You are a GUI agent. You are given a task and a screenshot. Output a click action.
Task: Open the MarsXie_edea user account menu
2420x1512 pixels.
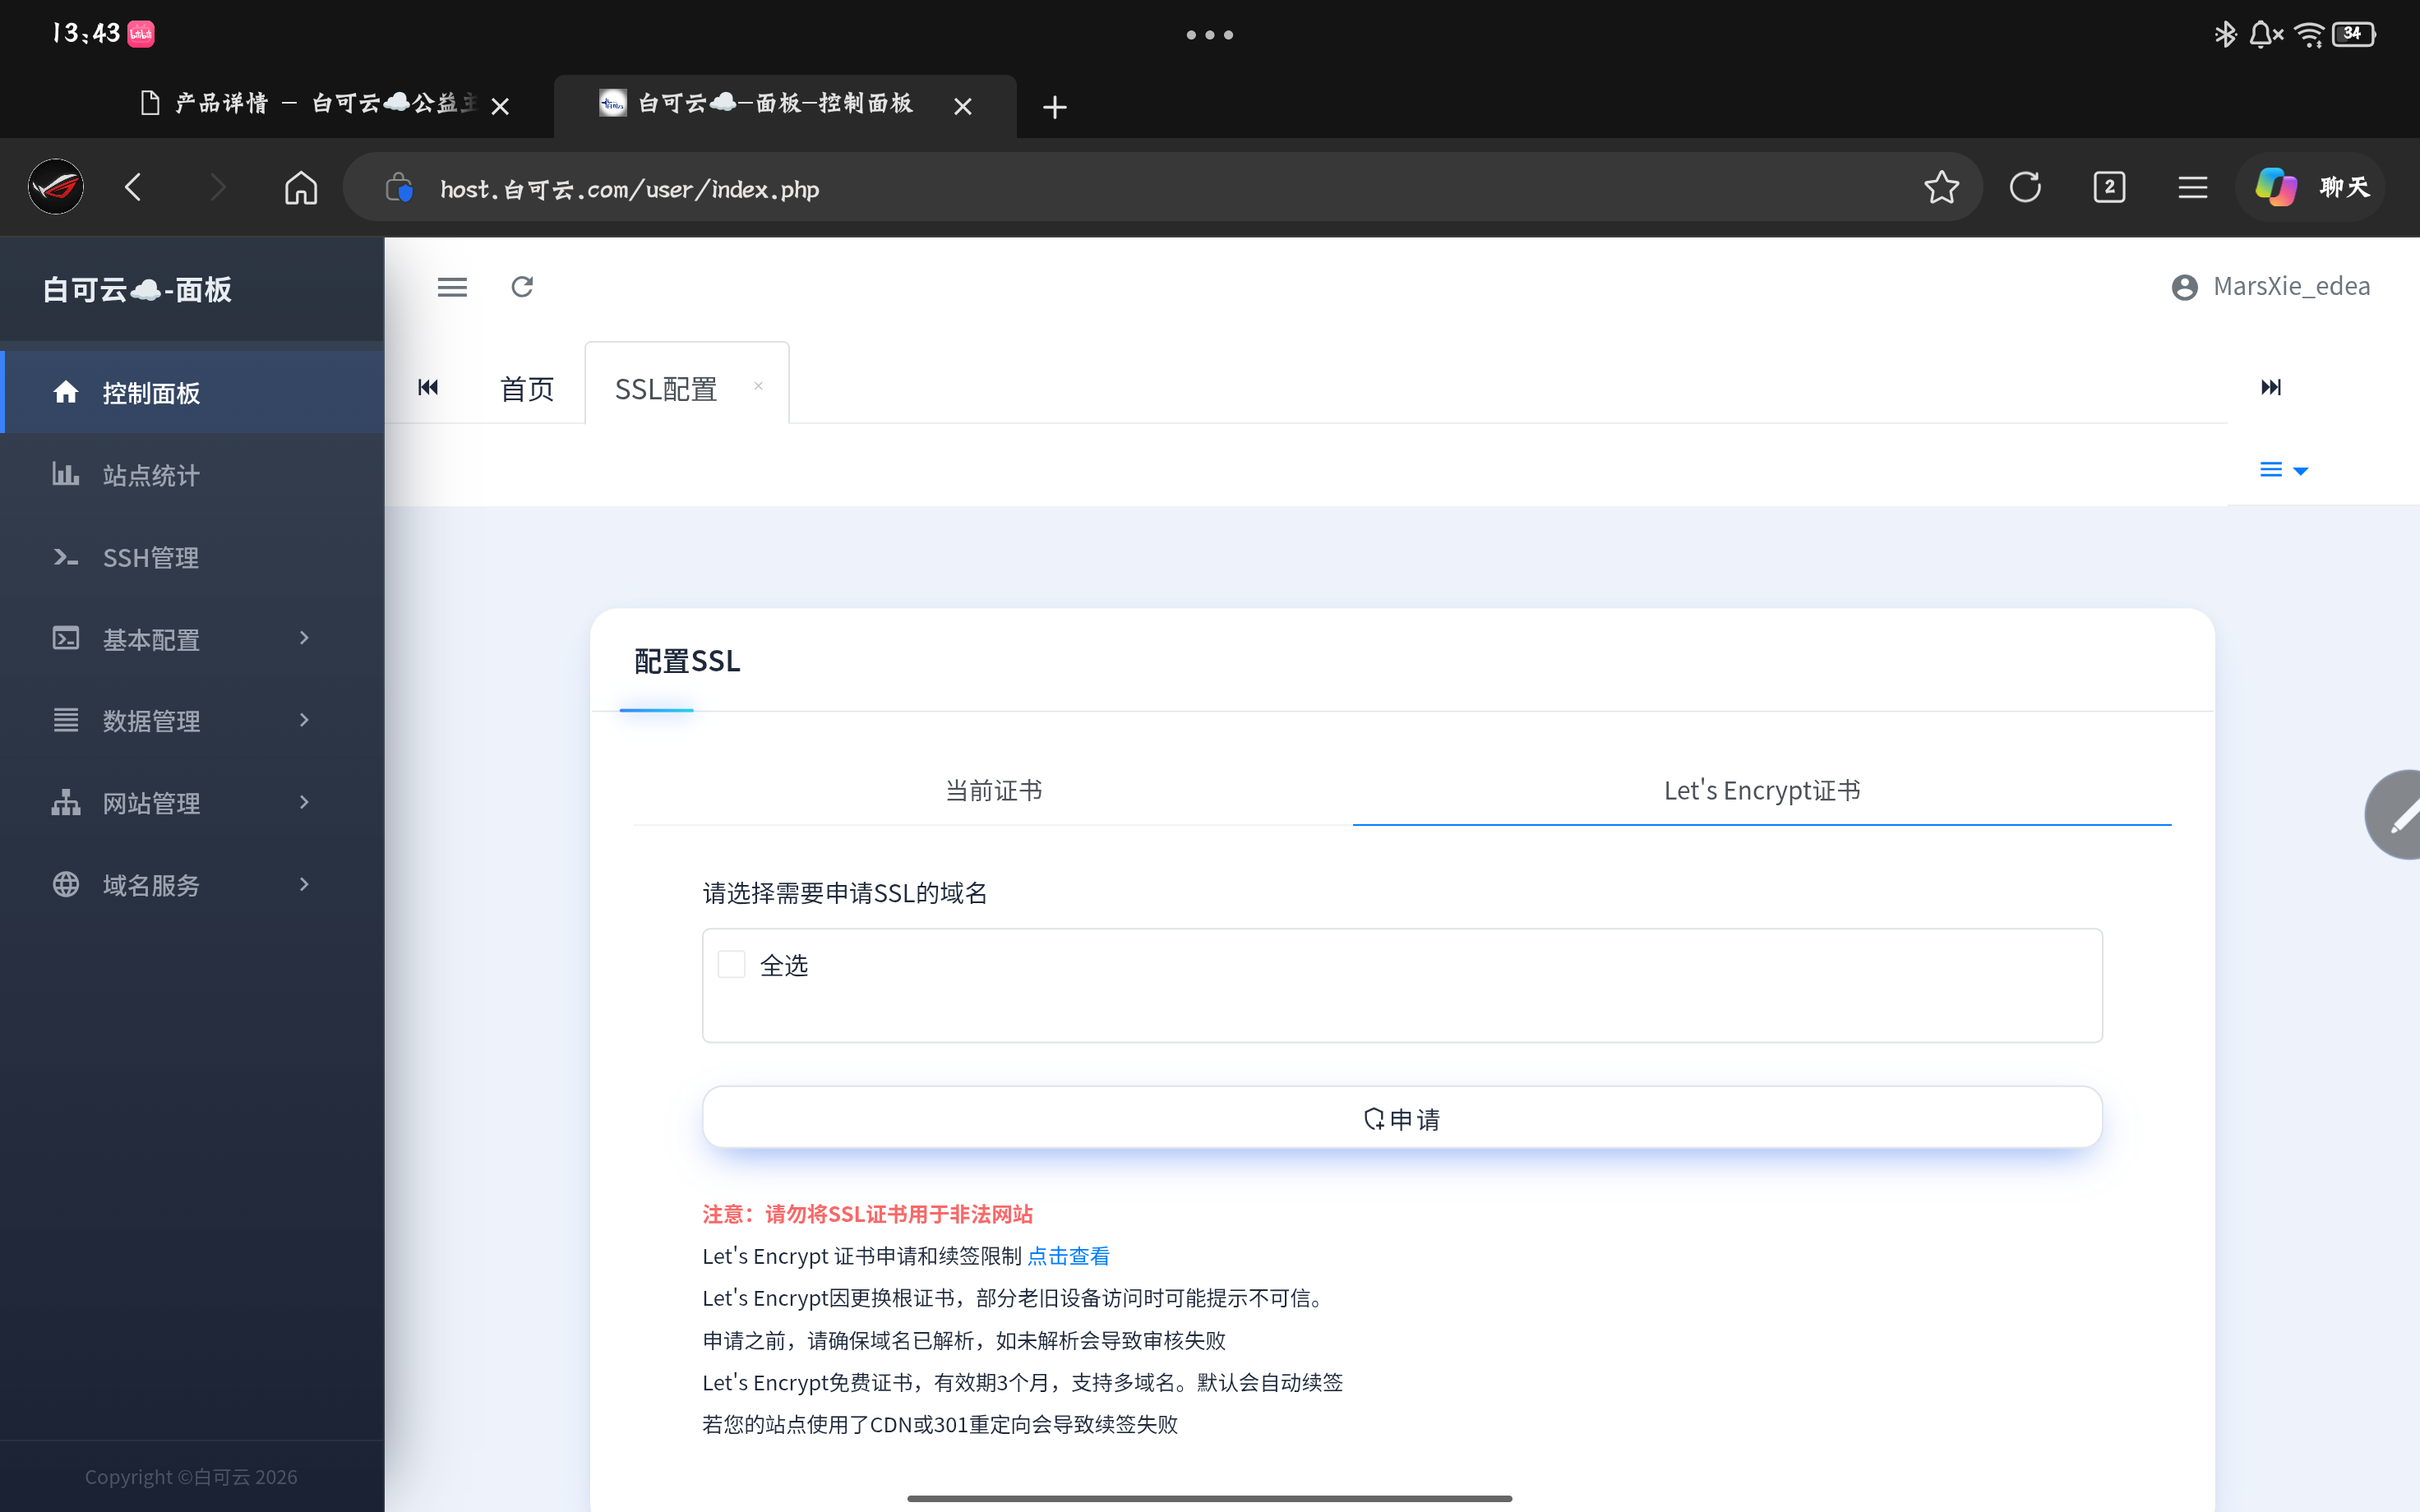click(2271, 287)
